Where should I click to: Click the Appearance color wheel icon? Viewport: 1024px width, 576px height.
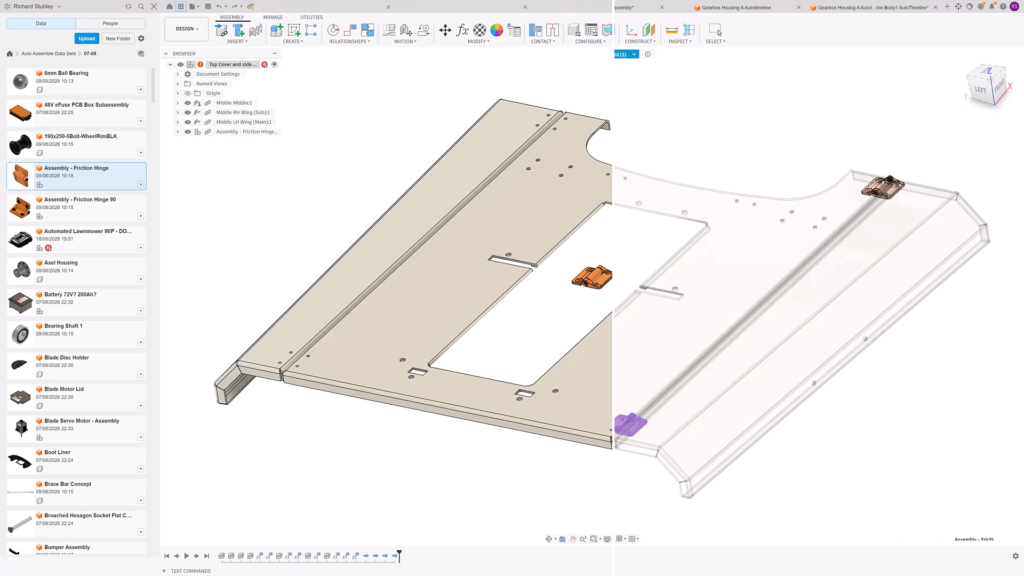(497, 30)
